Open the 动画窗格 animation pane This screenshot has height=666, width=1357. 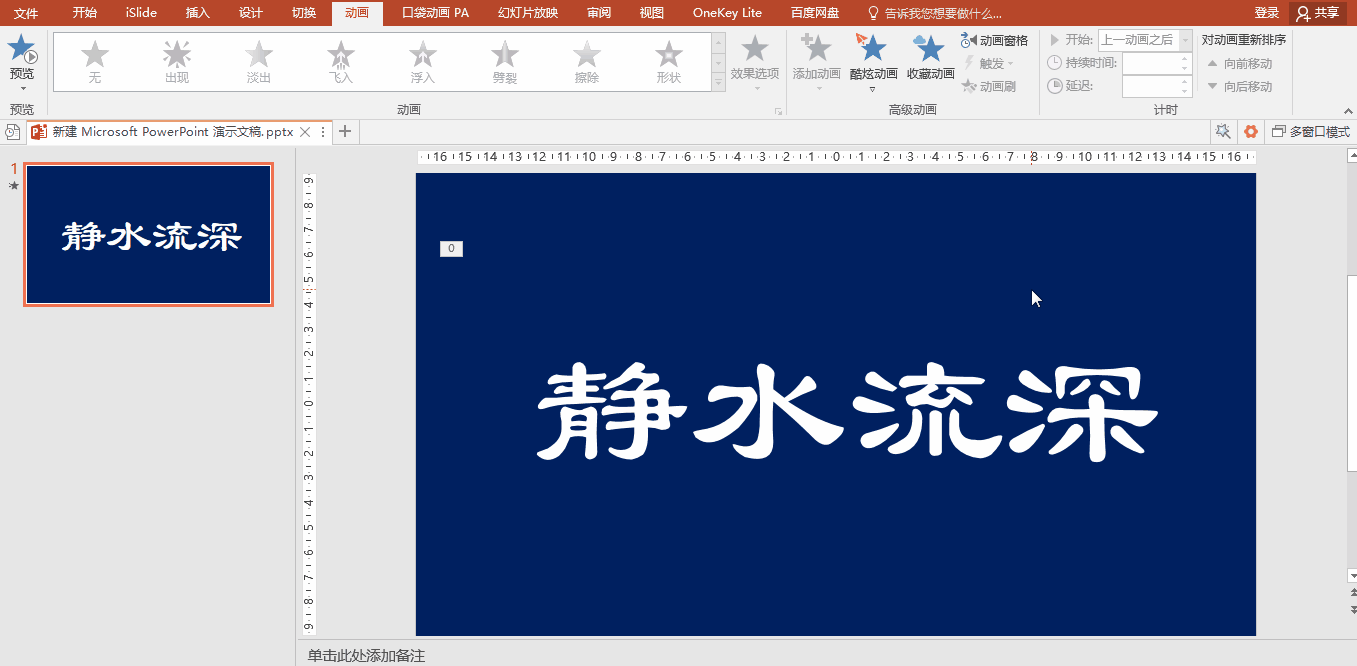pyautogui.click(x=994, y=41)
